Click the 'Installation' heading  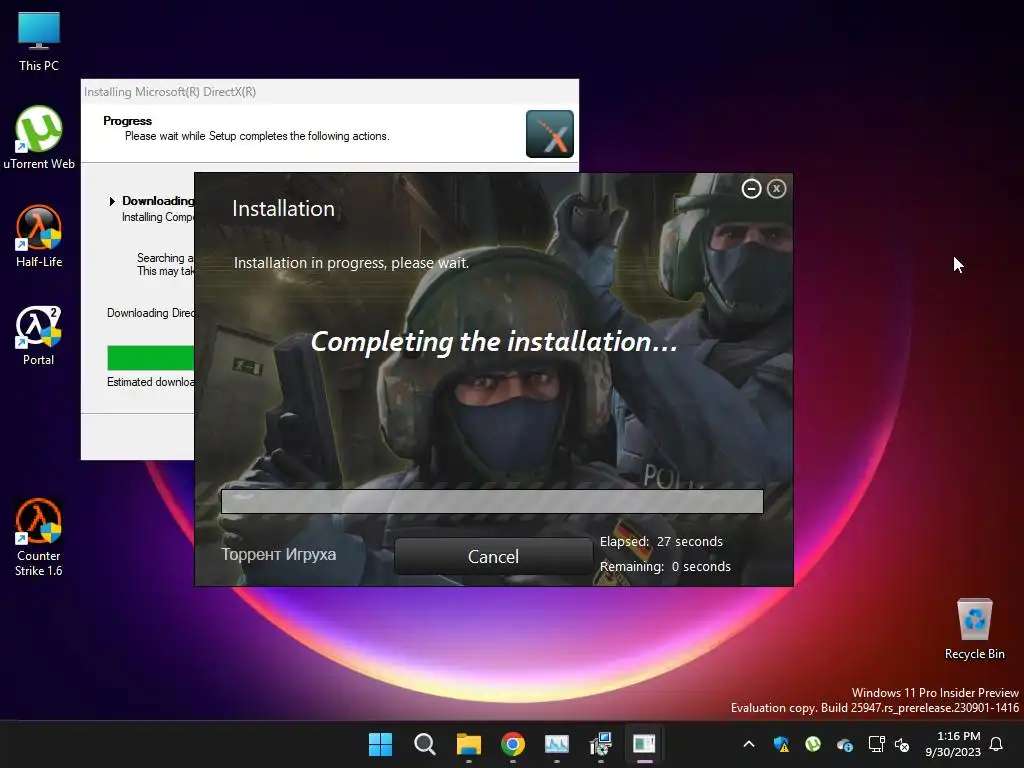283,208
